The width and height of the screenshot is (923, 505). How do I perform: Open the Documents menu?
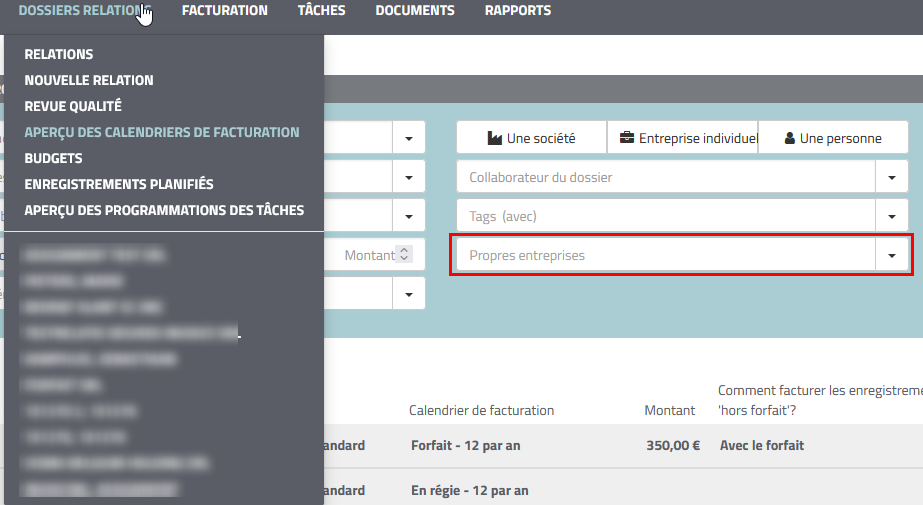(415, 11)
